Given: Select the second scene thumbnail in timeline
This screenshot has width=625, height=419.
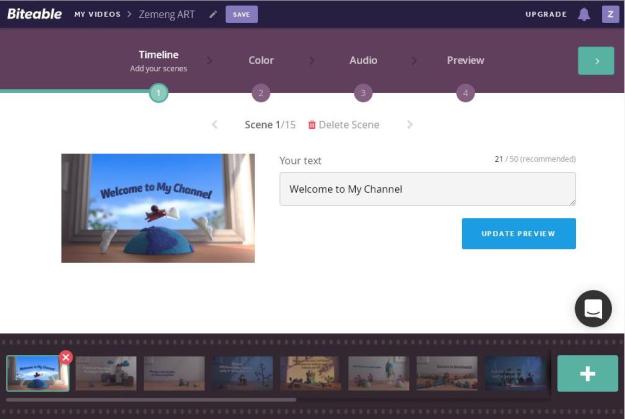Looking at the screenshot, I should click(106, 373).
